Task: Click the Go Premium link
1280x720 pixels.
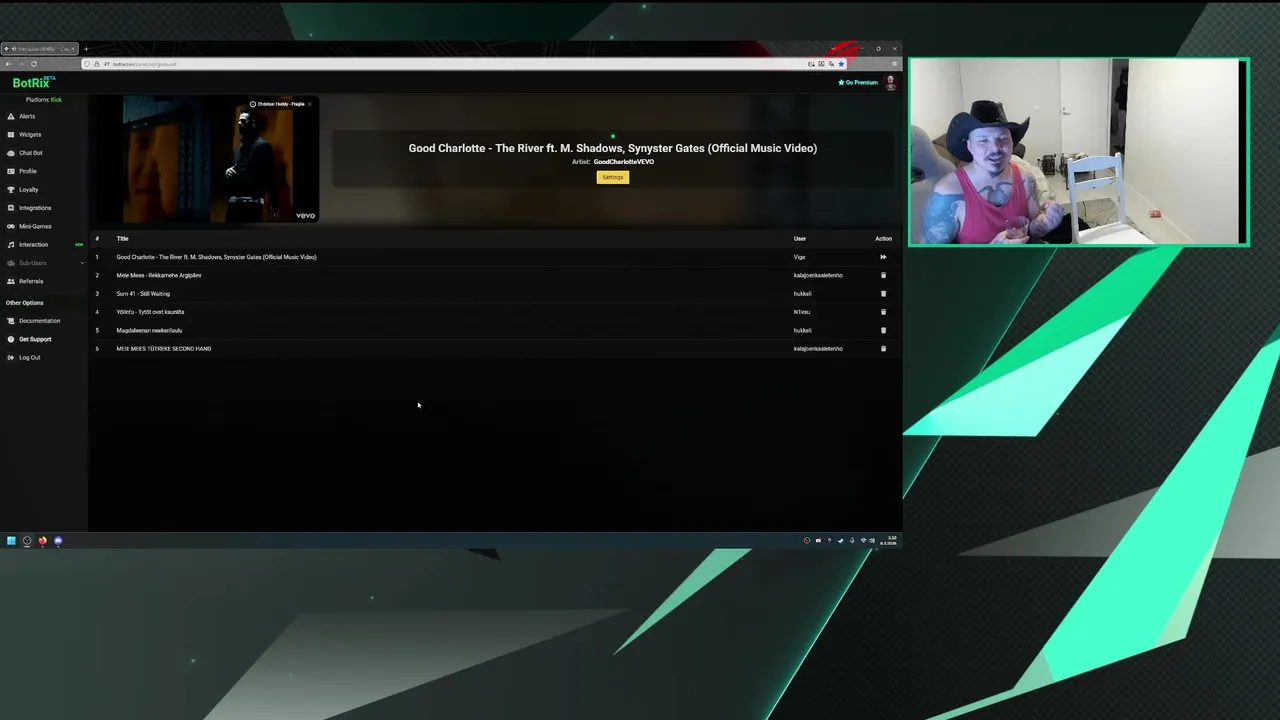Action: point(858,82)
